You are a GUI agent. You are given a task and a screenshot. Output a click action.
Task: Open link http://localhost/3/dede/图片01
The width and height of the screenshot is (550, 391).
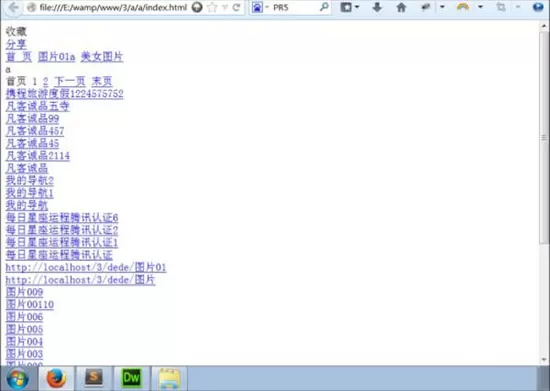86,267
